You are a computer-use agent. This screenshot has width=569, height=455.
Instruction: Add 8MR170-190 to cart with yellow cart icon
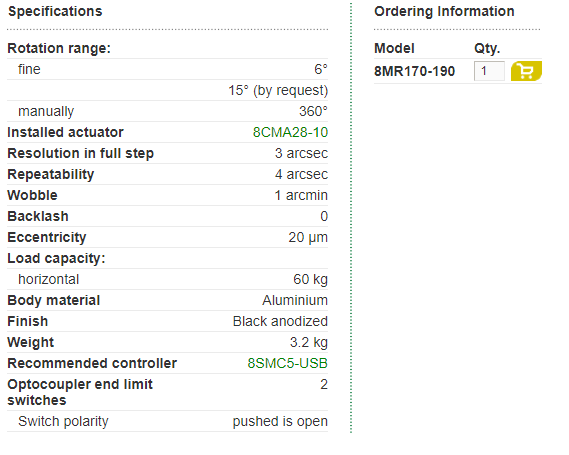pyautogui.click(x=526, y=71)
